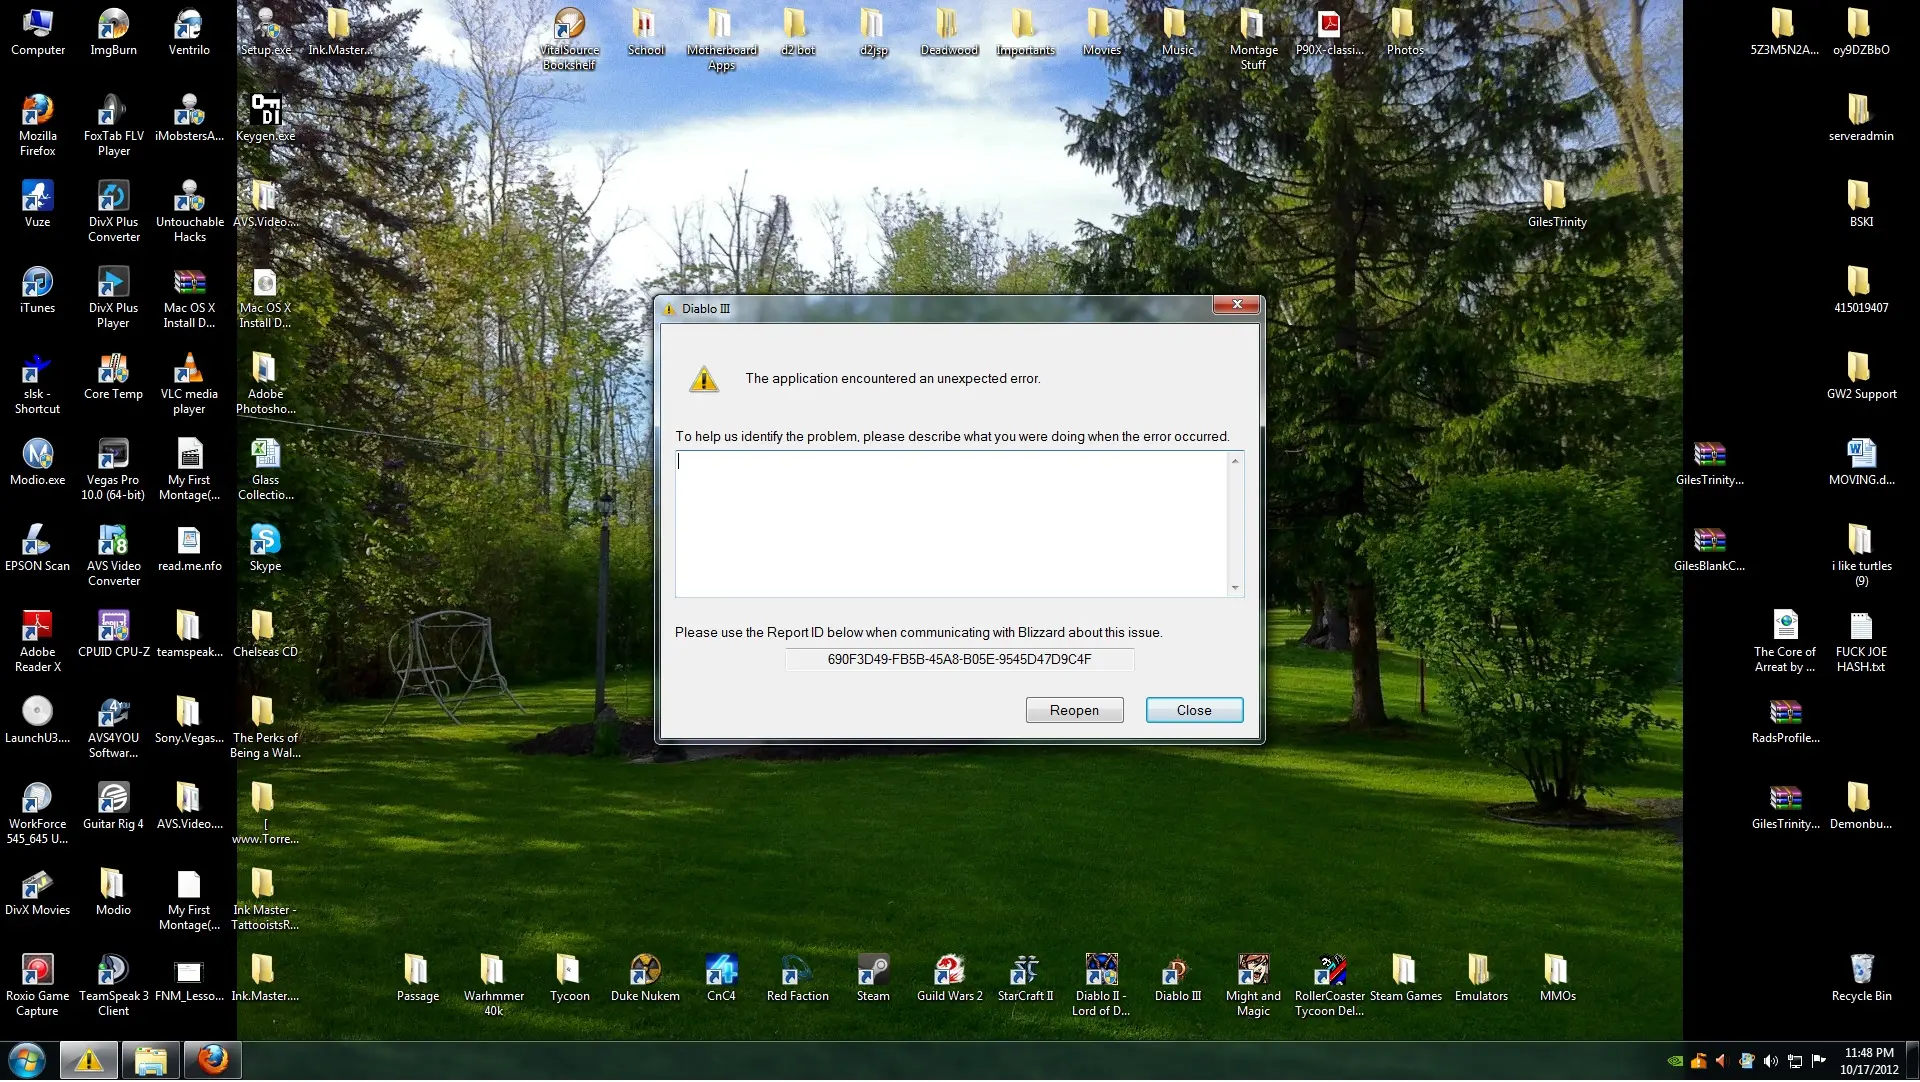Viewport: 1920px width, 1082px height.
Task: Select the Diablo III desktop shortcut icon
Action: tap(1177, 971)
